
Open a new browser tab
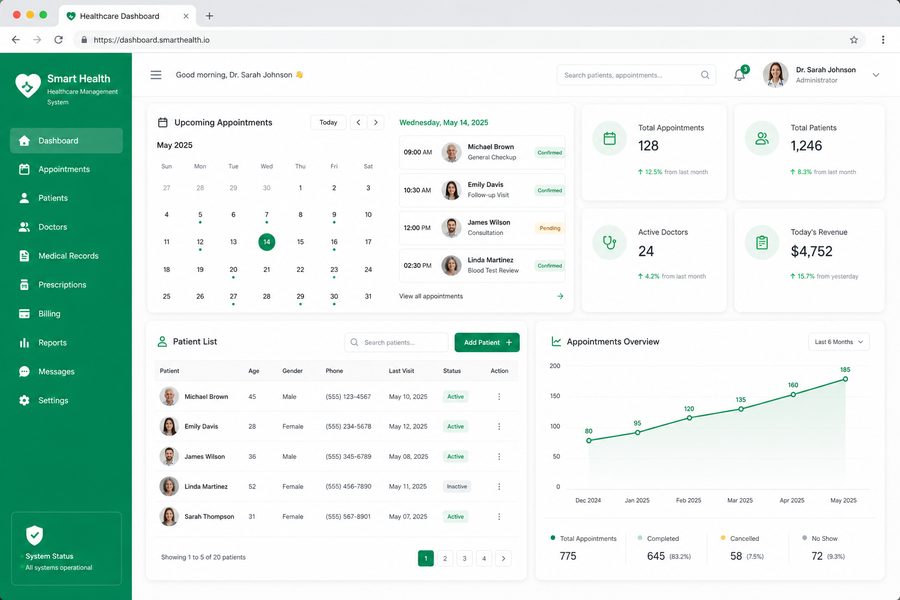[210, 16]
